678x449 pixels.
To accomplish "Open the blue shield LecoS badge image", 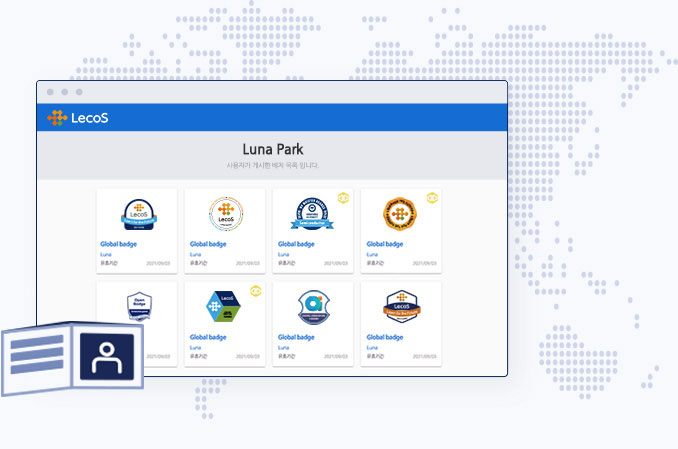I will pos(137,214).
